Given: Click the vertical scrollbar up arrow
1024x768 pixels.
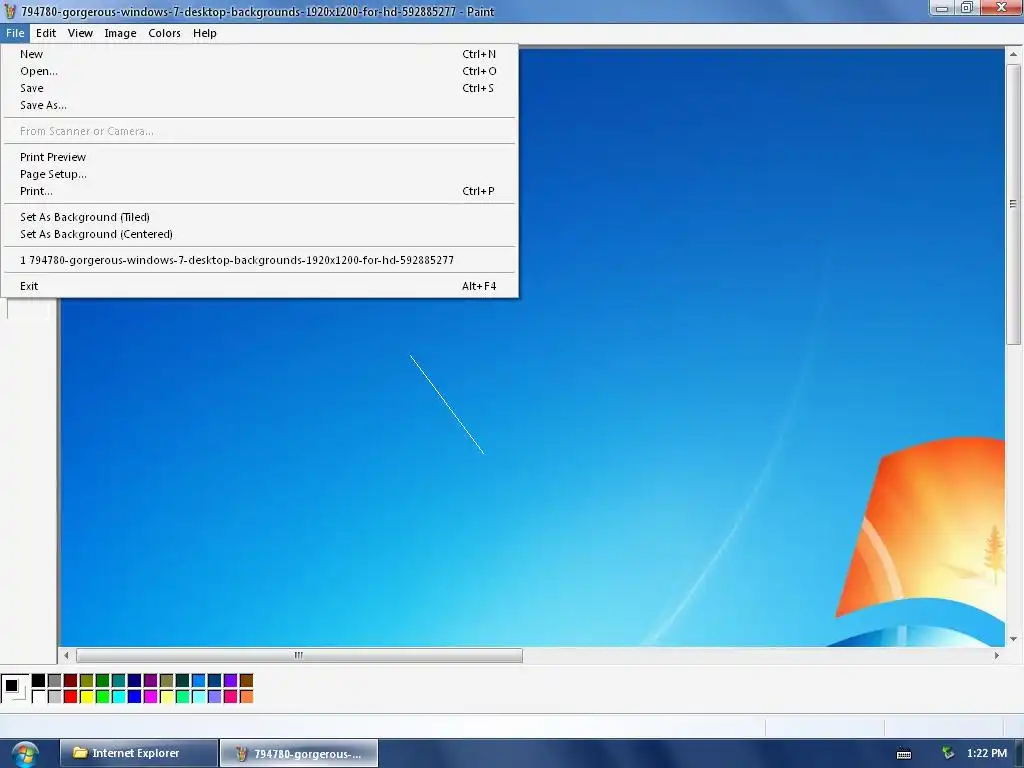Looking at the screenshot, I should tap(1014, 55).
